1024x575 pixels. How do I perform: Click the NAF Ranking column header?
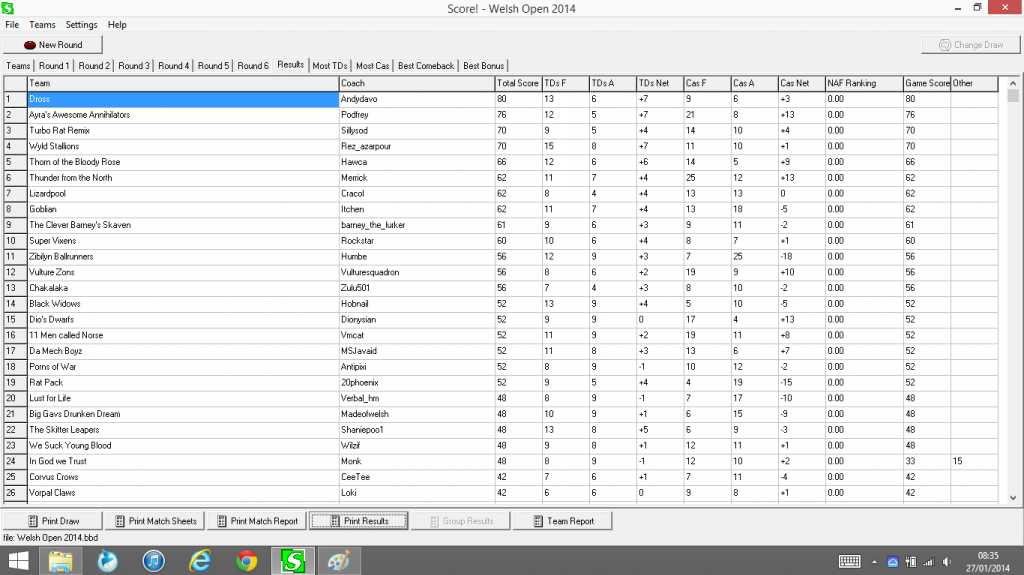pyautogui.click(x=863, y=84)
